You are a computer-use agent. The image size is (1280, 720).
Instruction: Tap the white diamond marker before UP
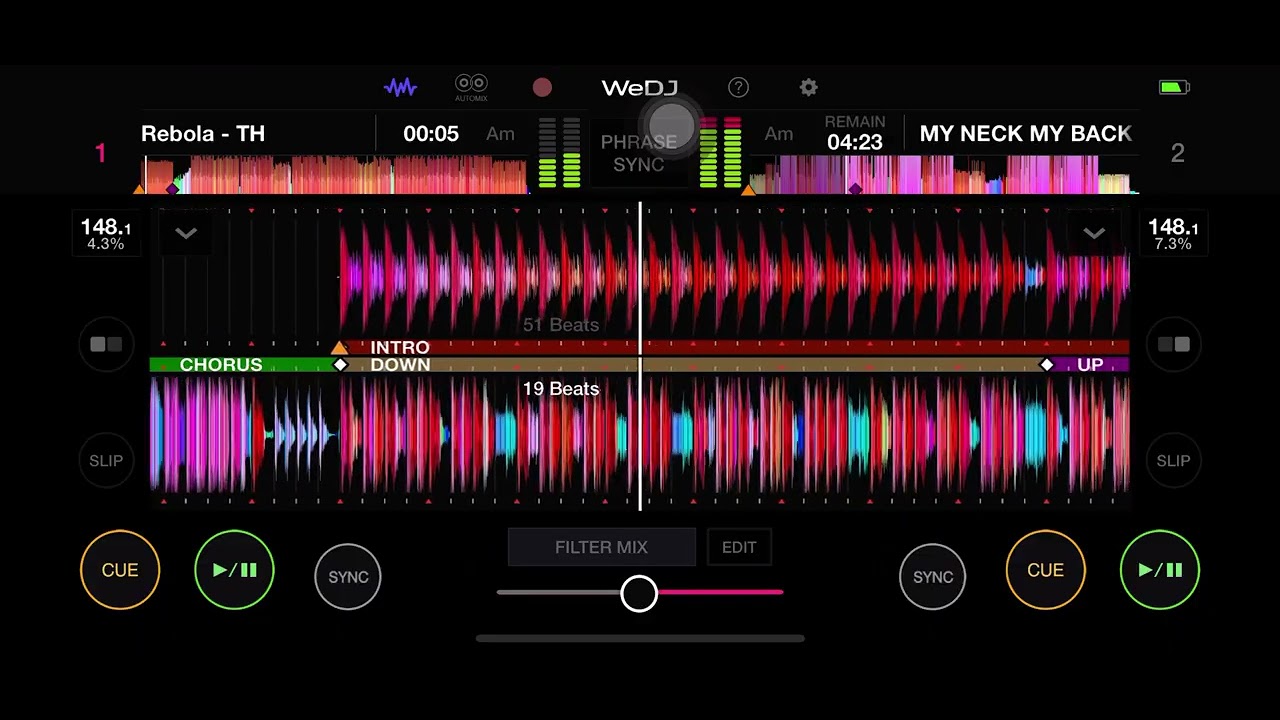1047,365
